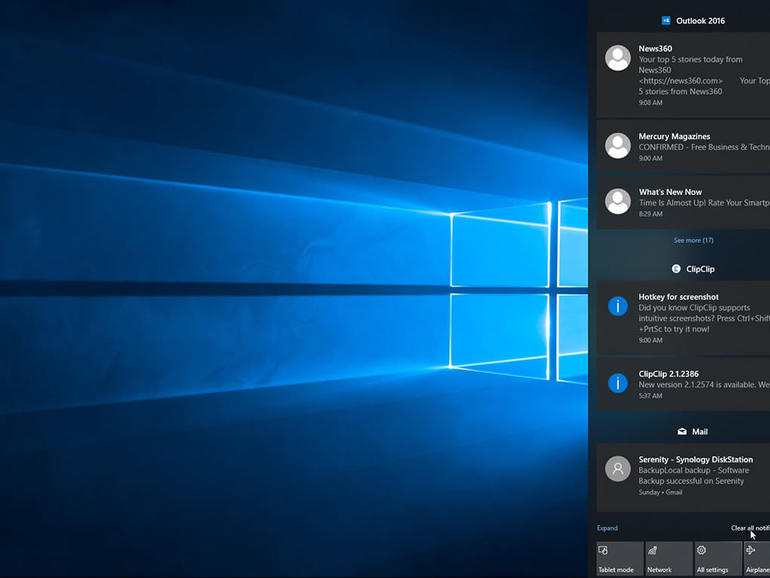The image size is (770, 578).
Task: Click the Mercury Magazines sender avatar
Action: [x=618, y=146]
